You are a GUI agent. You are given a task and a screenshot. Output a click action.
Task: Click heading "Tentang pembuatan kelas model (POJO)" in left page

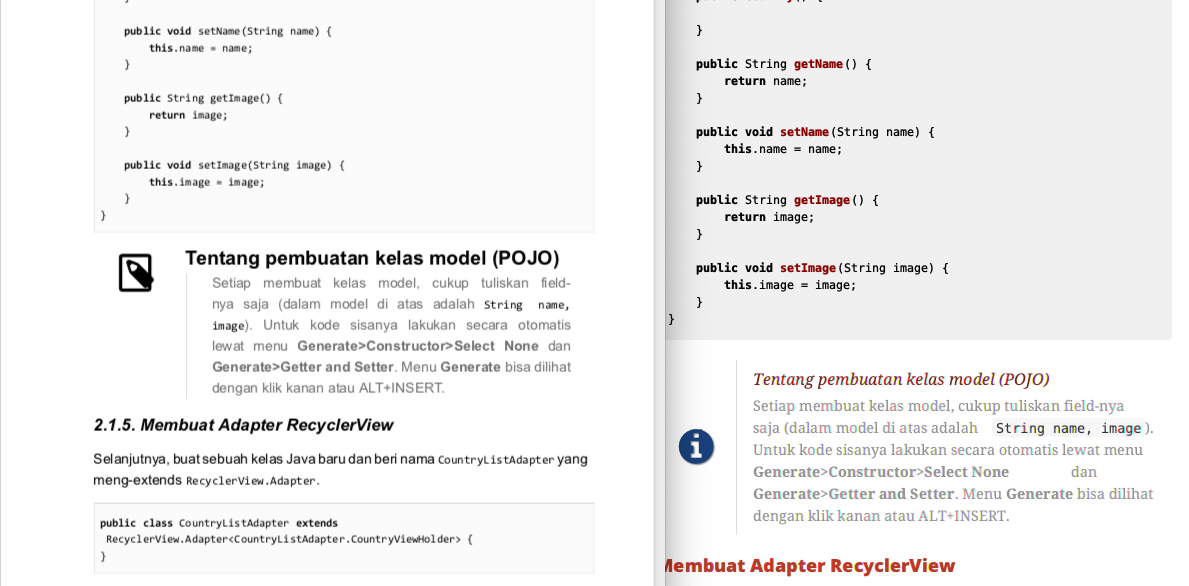[372, 259]
